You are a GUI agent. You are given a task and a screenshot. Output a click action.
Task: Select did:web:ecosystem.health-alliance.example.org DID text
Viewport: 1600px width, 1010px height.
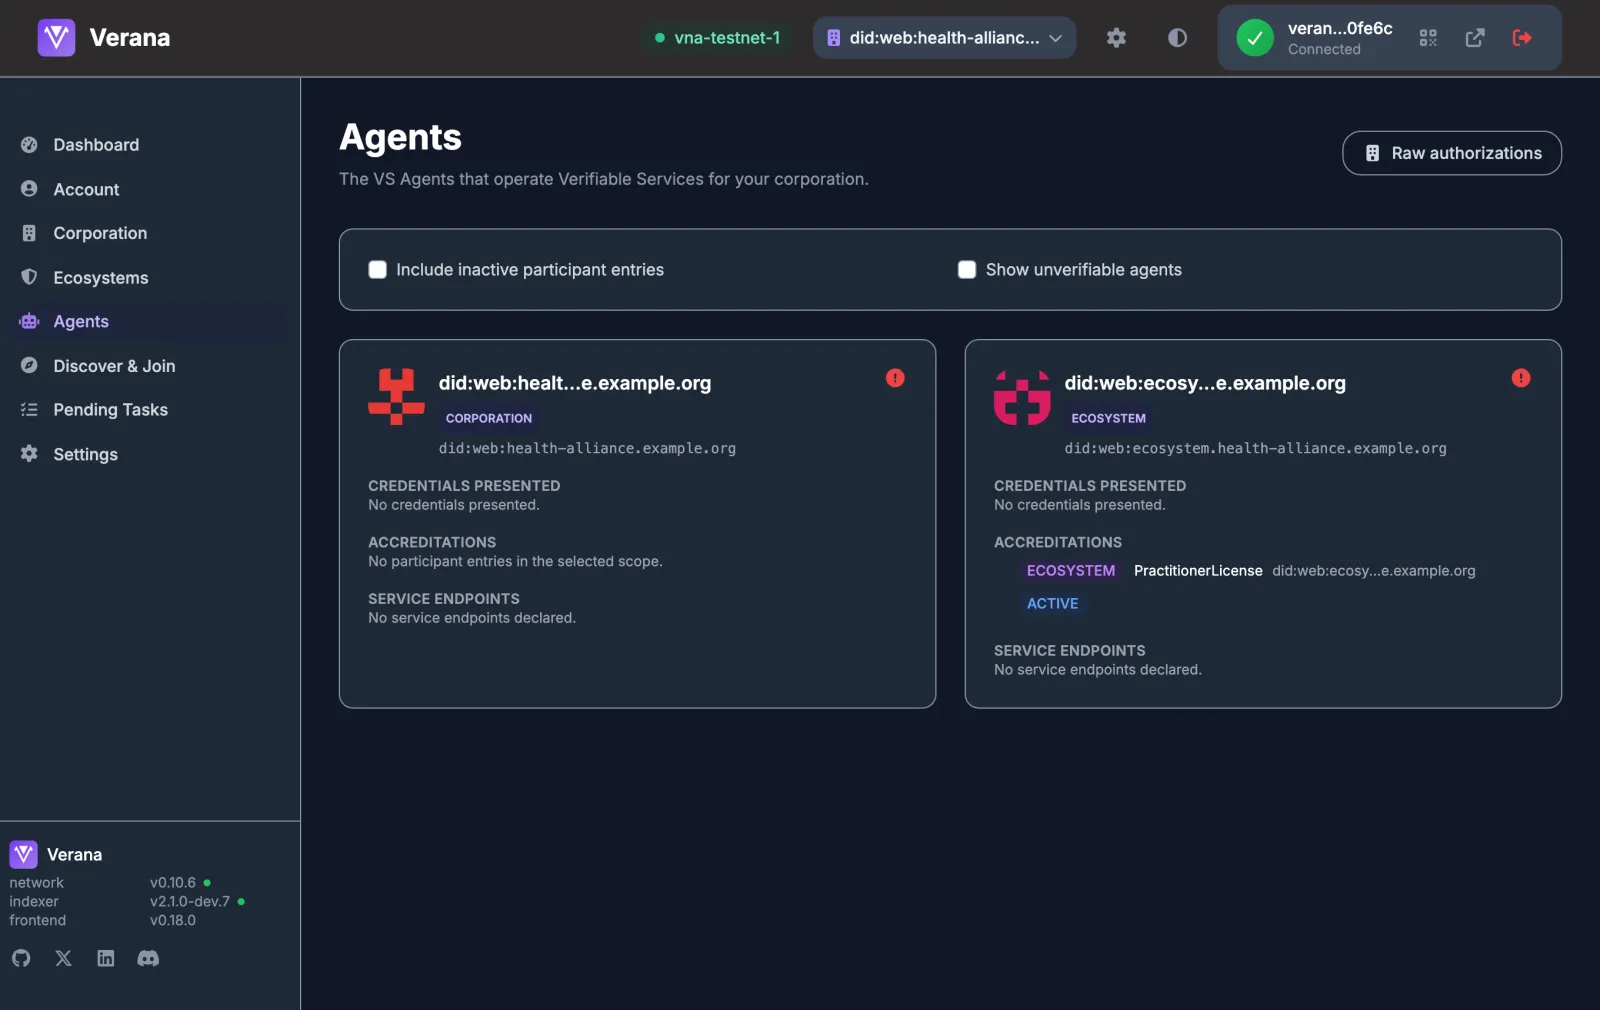click(x=1255, y=448)
